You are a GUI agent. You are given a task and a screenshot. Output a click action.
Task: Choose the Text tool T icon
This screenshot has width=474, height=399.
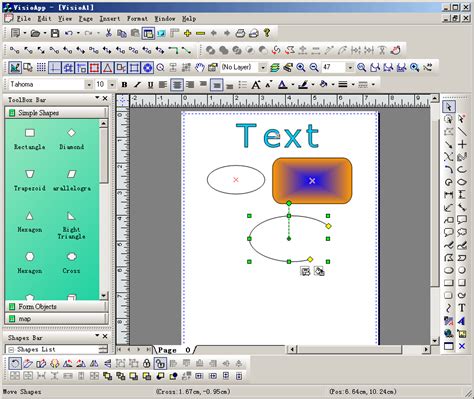pos(462,308)
